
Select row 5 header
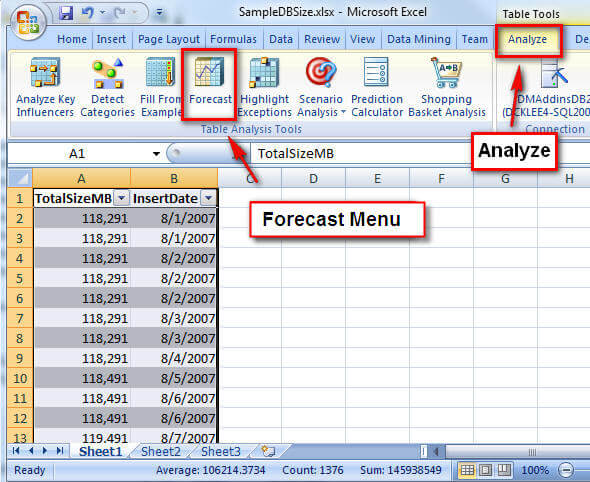pyautogui.click(x=20, y=278)
